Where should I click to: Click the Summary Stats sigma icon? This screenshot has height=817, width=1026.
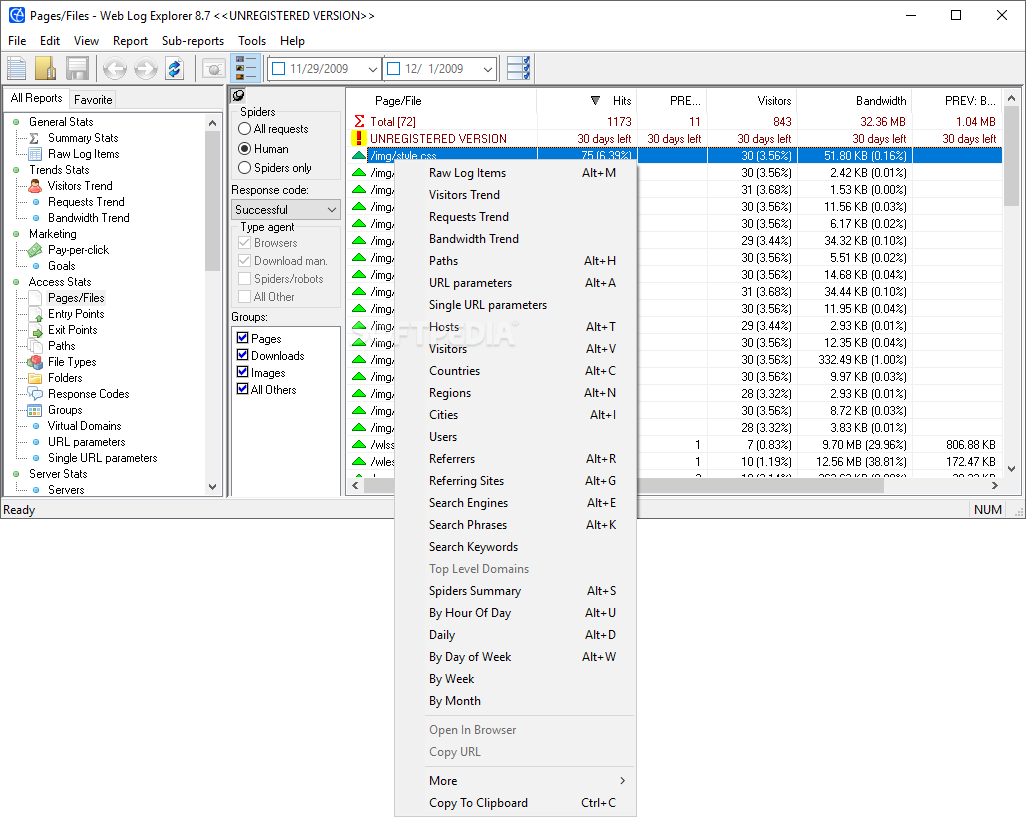pos(35,138)
